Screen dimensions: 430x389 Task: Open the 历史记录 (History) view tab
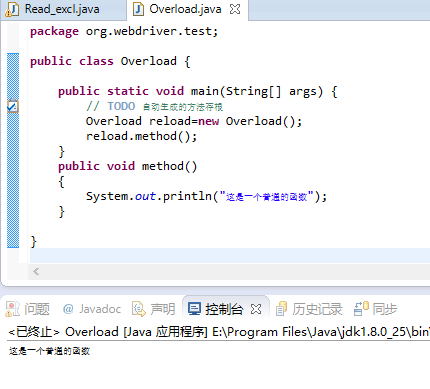309,309
